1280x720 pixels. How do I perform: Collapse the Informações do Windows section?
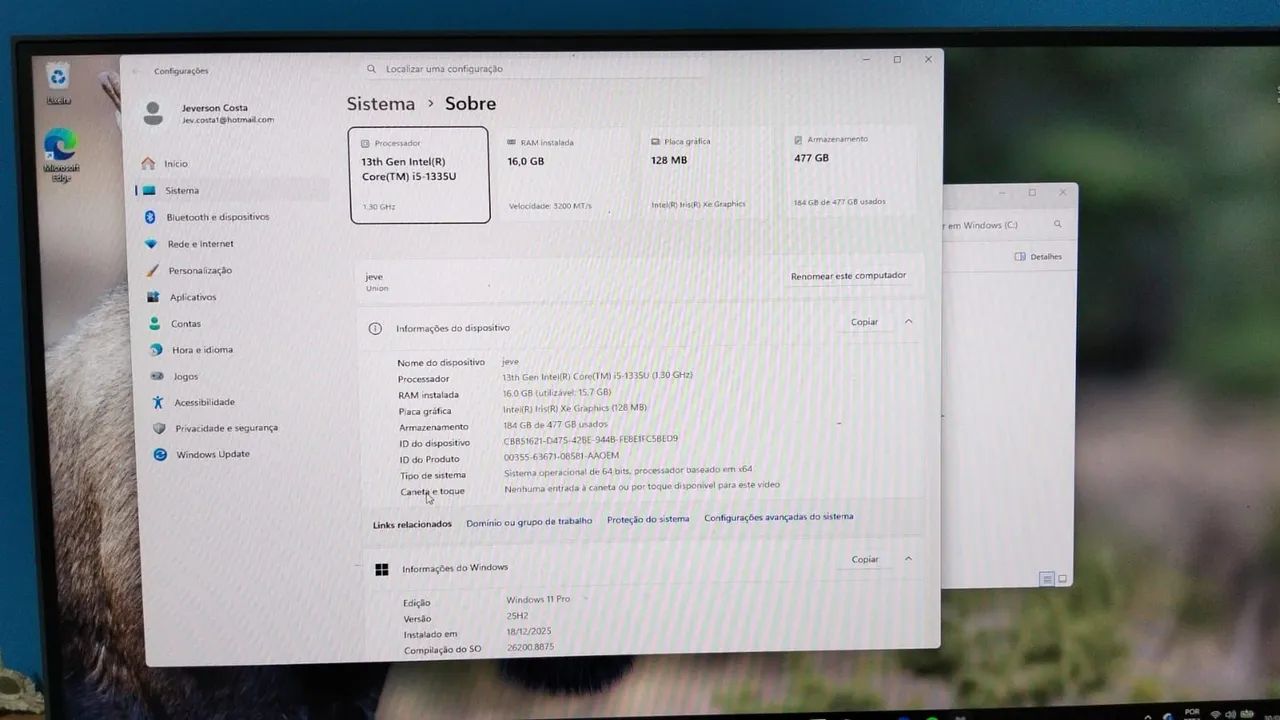908,559
